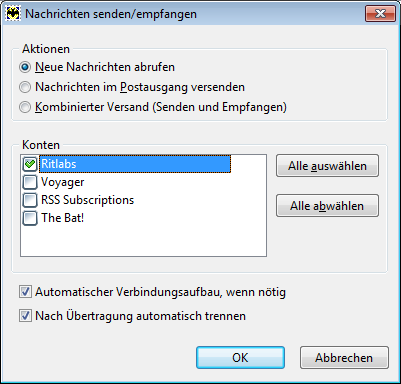Confirm the dialog with OK
Screen dimensions: 401x384
click(240, 358)
